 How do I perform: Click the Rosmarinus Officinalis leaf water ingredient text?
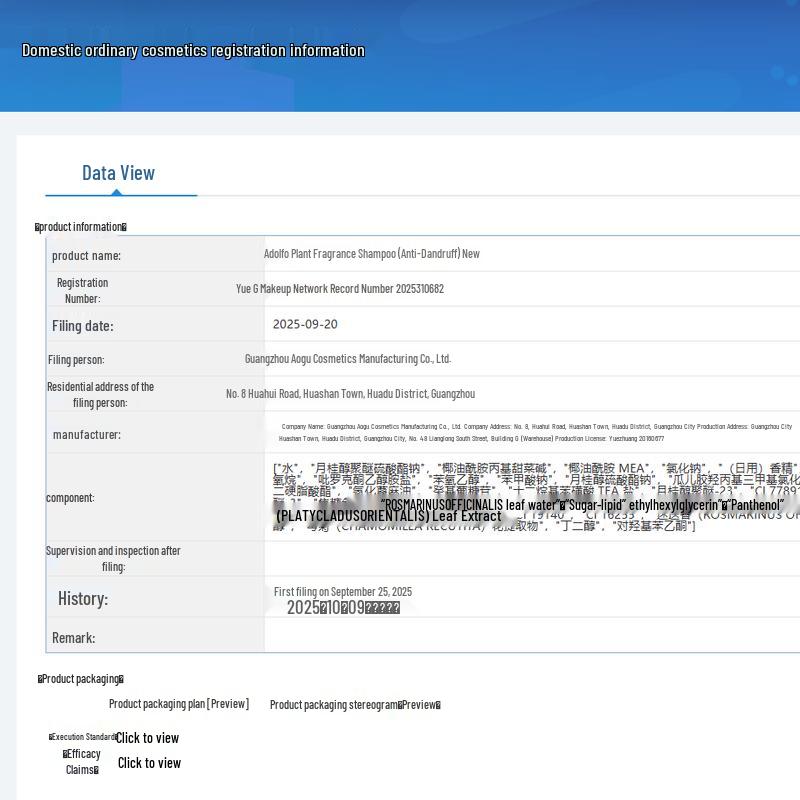click(x=470, y=505)
